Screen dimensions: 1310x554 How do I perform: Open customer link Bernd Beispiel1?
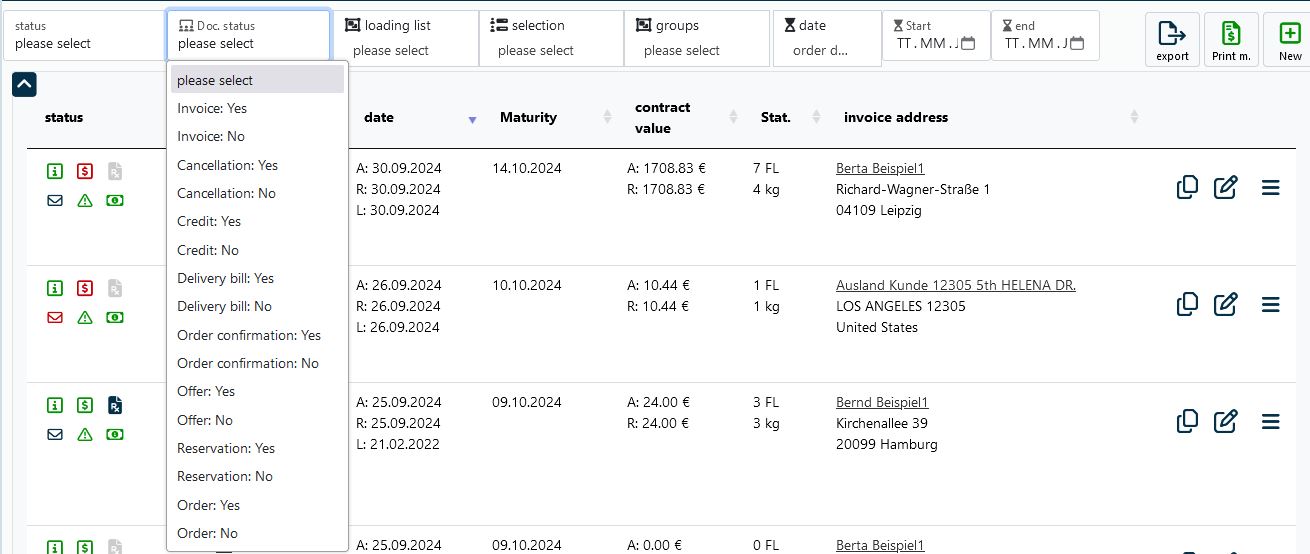tap(882, 403)
